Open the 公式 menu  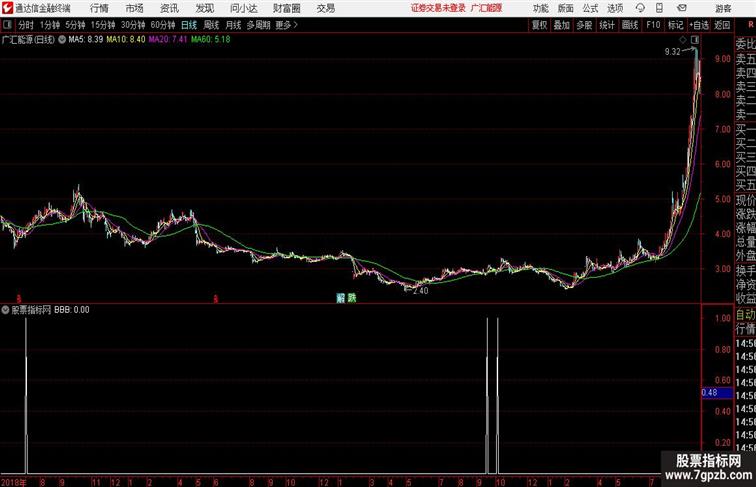pyautogui.click(x=590, y=8)
